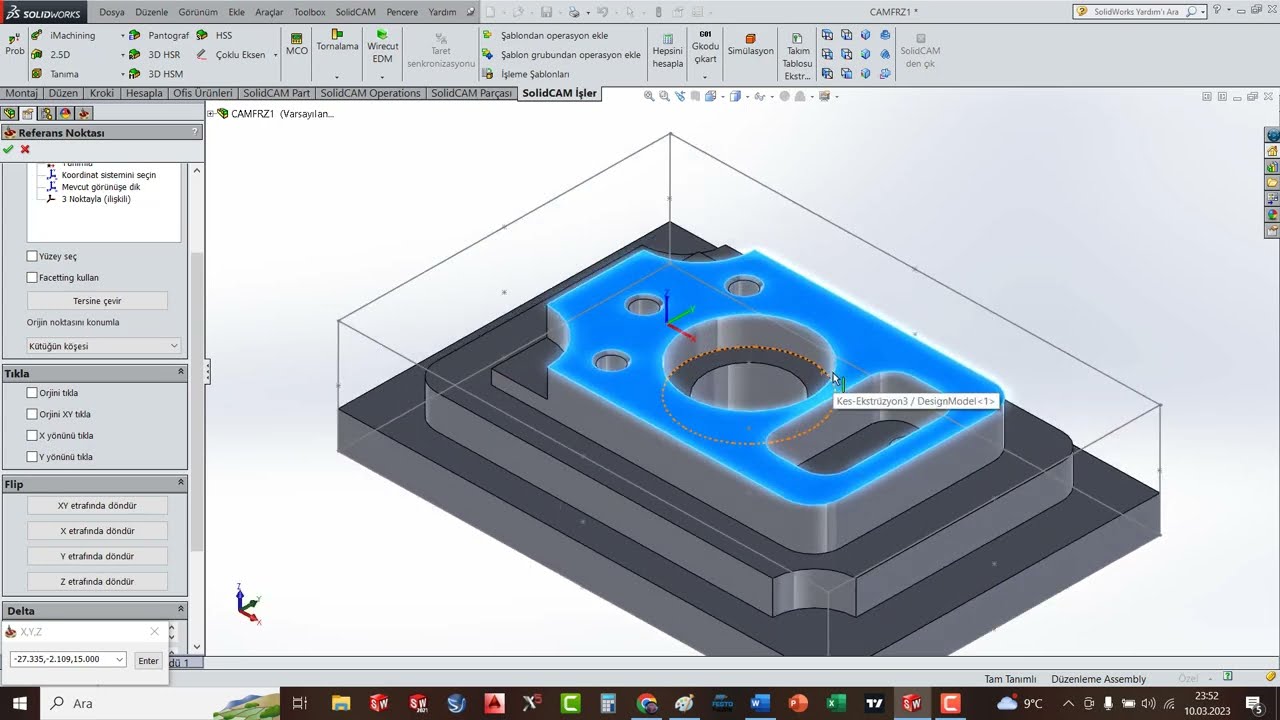Click XY etrafında döndür button

97,505
